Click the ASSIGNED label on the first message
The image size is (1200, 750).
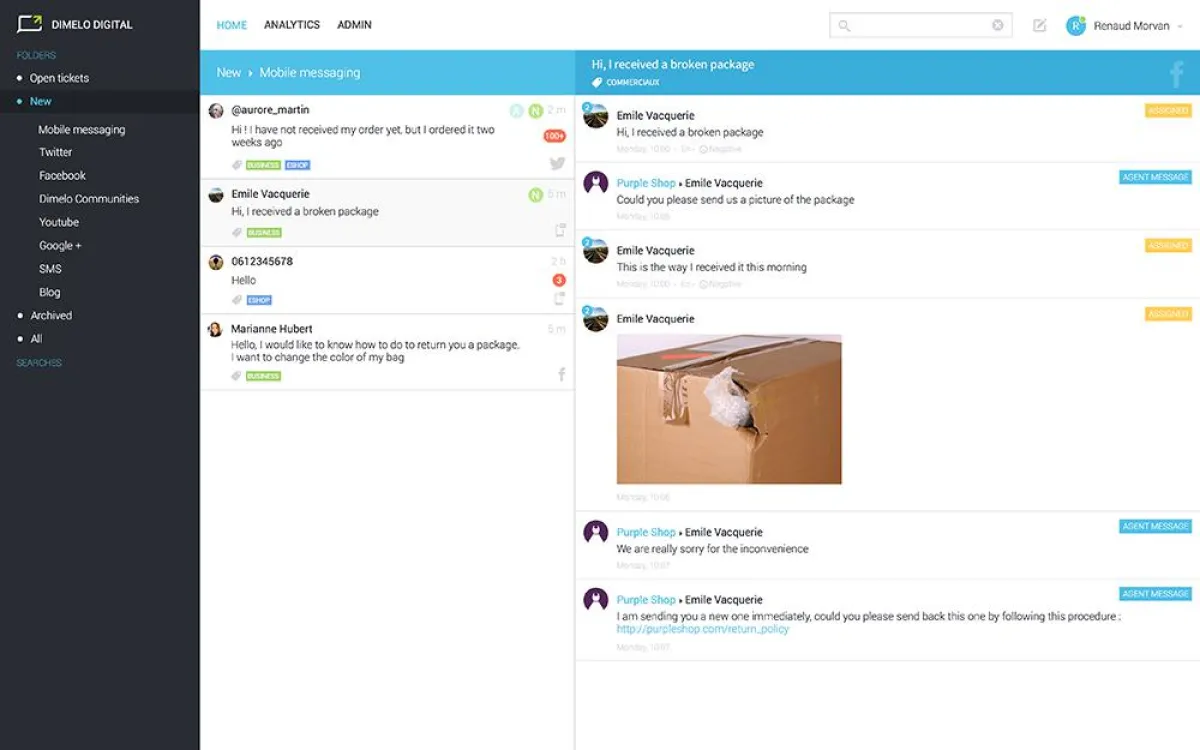coord(1168,111)
